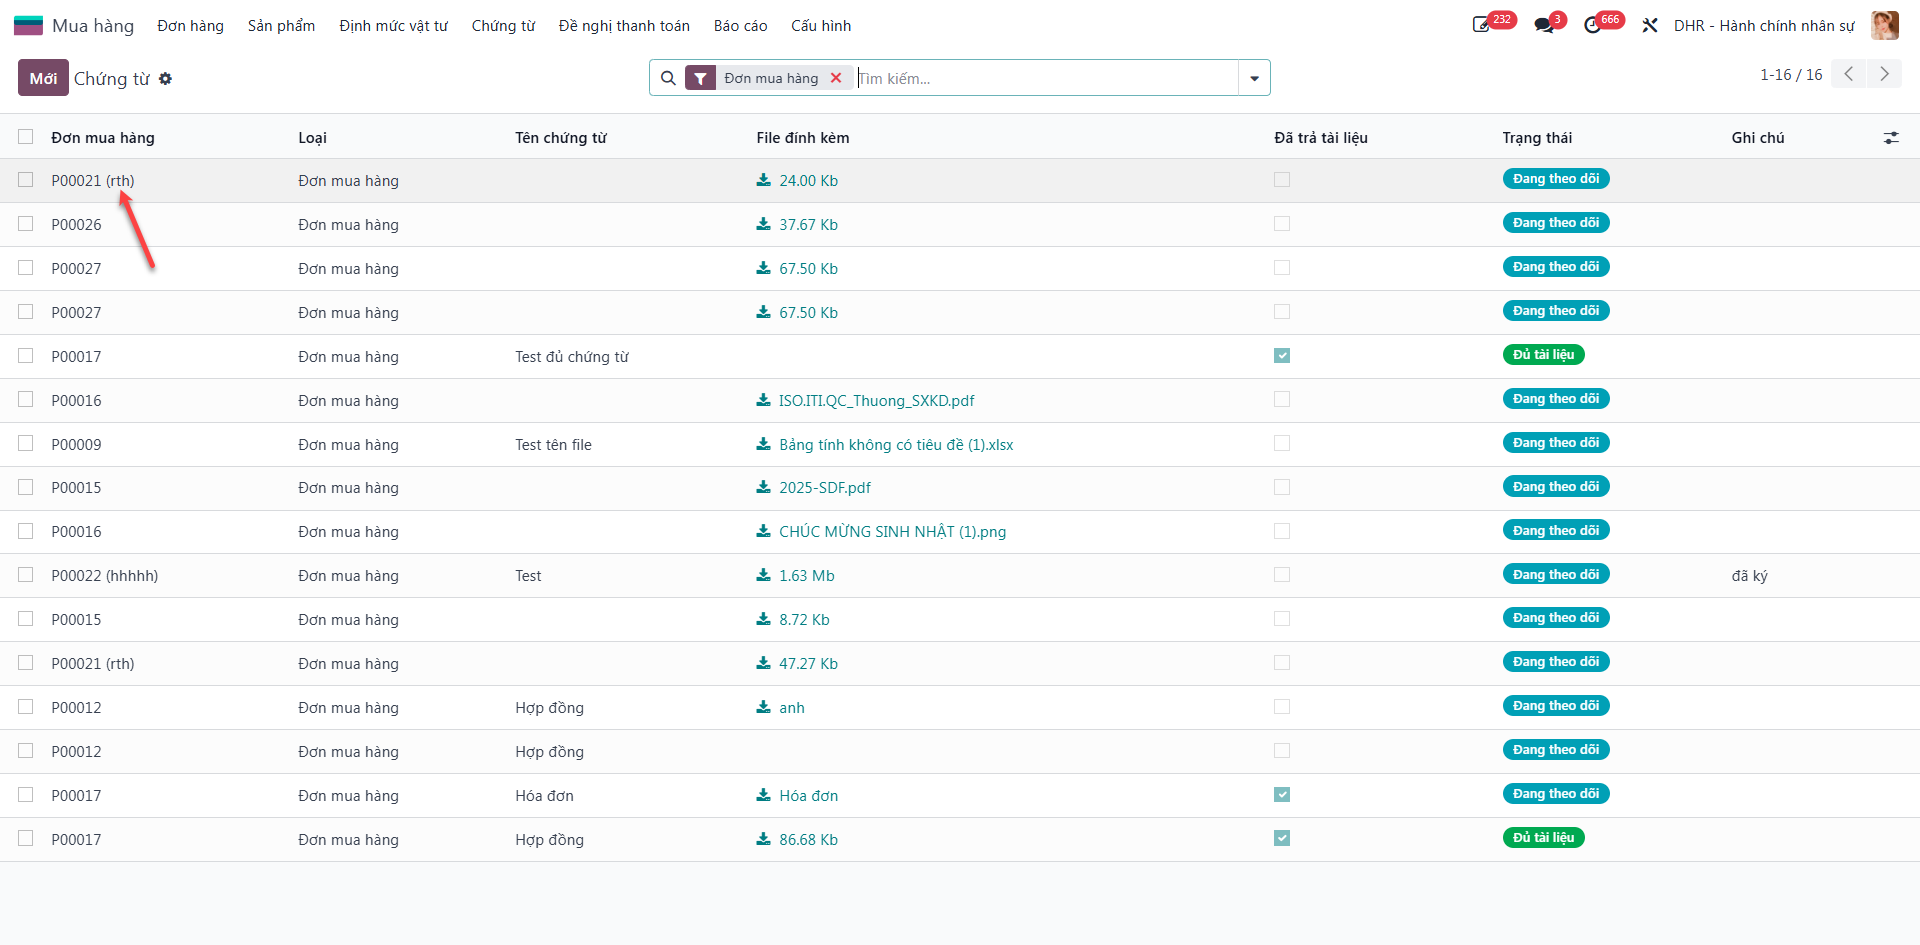The height and width of the screenshot is (945, 1920).
Task: Open the Cấu hình menu
Action: tap(821, 26)
